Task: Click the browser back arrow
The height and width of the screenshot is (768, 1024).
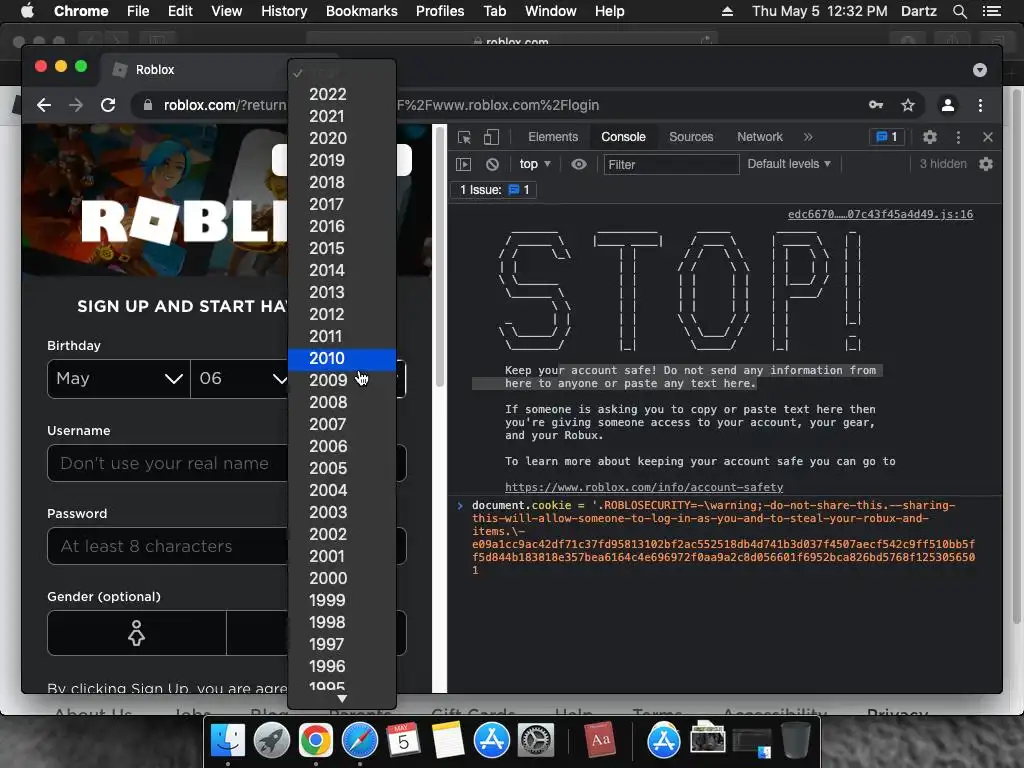Action: 44,105
